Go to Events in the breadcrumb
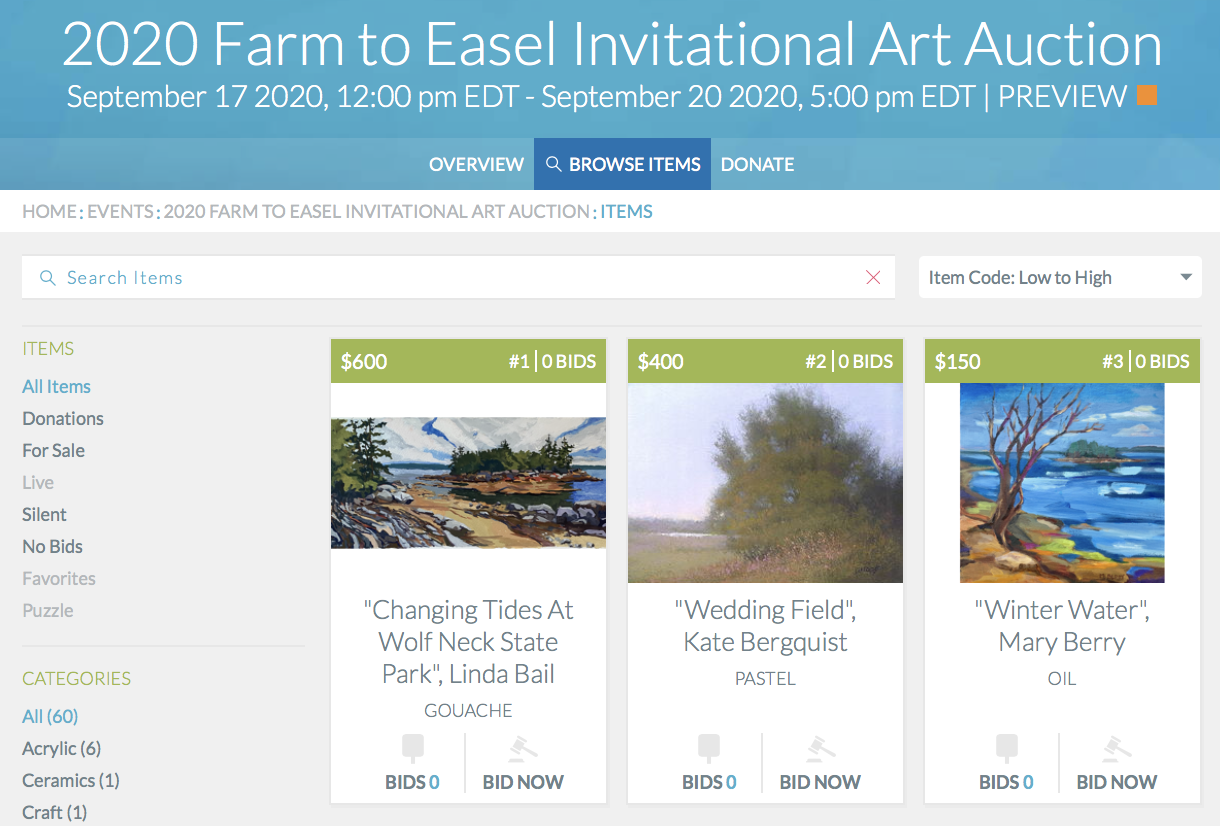Viewport: 1220px width, 826px height. click(x=120, y=211)
